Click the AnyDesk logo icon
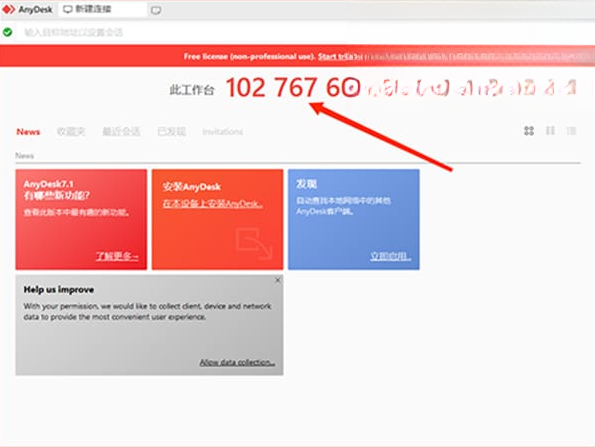 pos(8,9)
